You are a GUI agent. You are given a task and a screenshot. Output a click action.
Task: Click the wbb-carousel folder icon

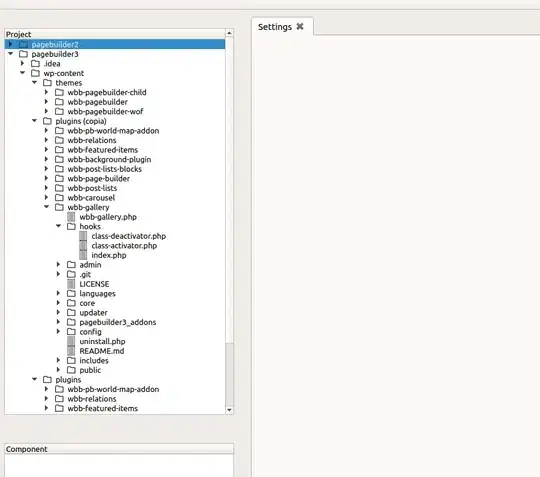(x=60, y=197)
